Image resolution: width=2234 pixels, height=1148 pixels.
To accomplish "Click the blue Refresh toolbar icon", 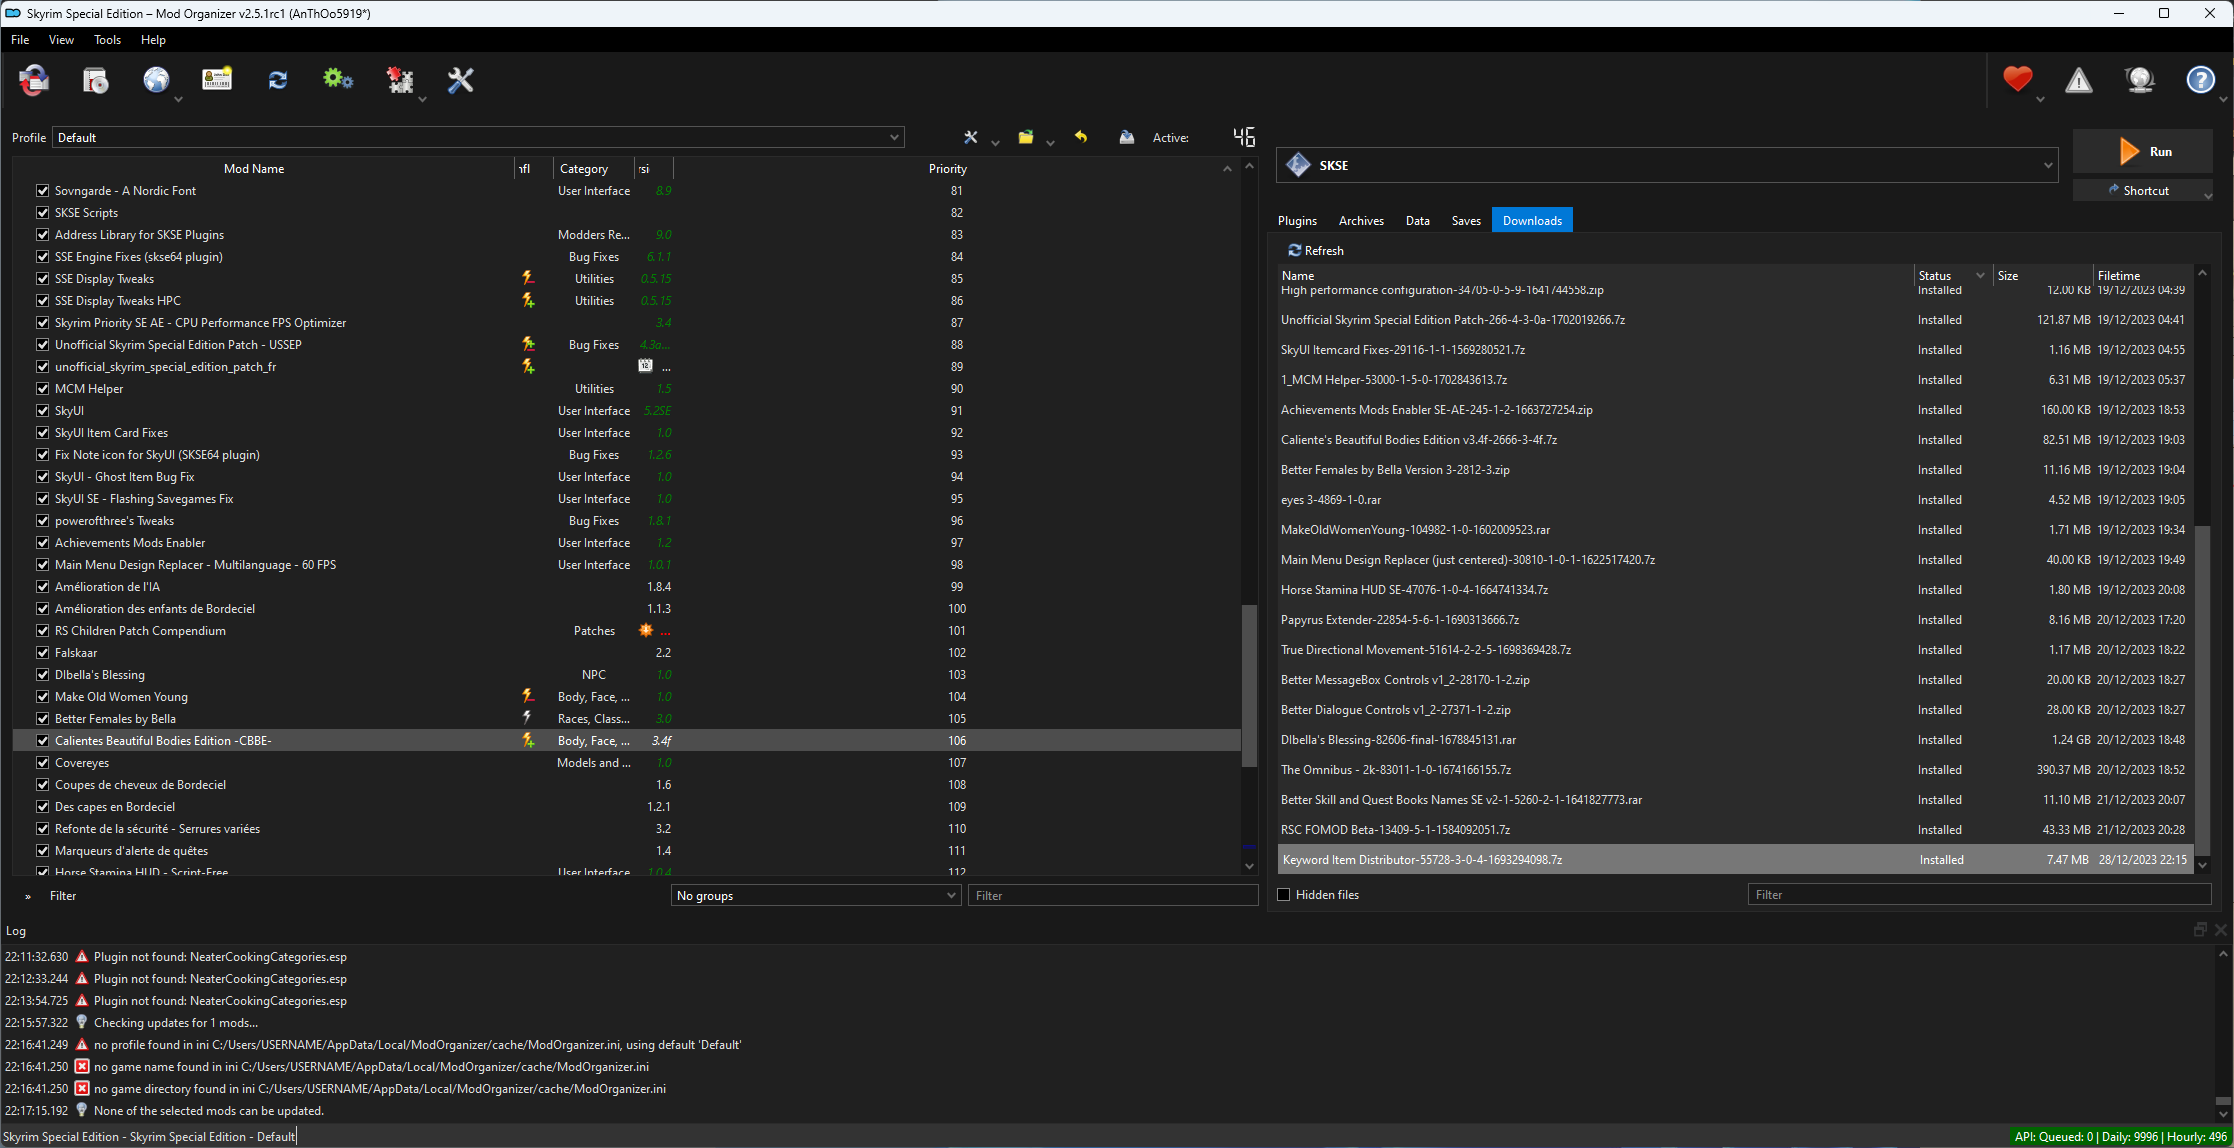I will coord(278,80).
